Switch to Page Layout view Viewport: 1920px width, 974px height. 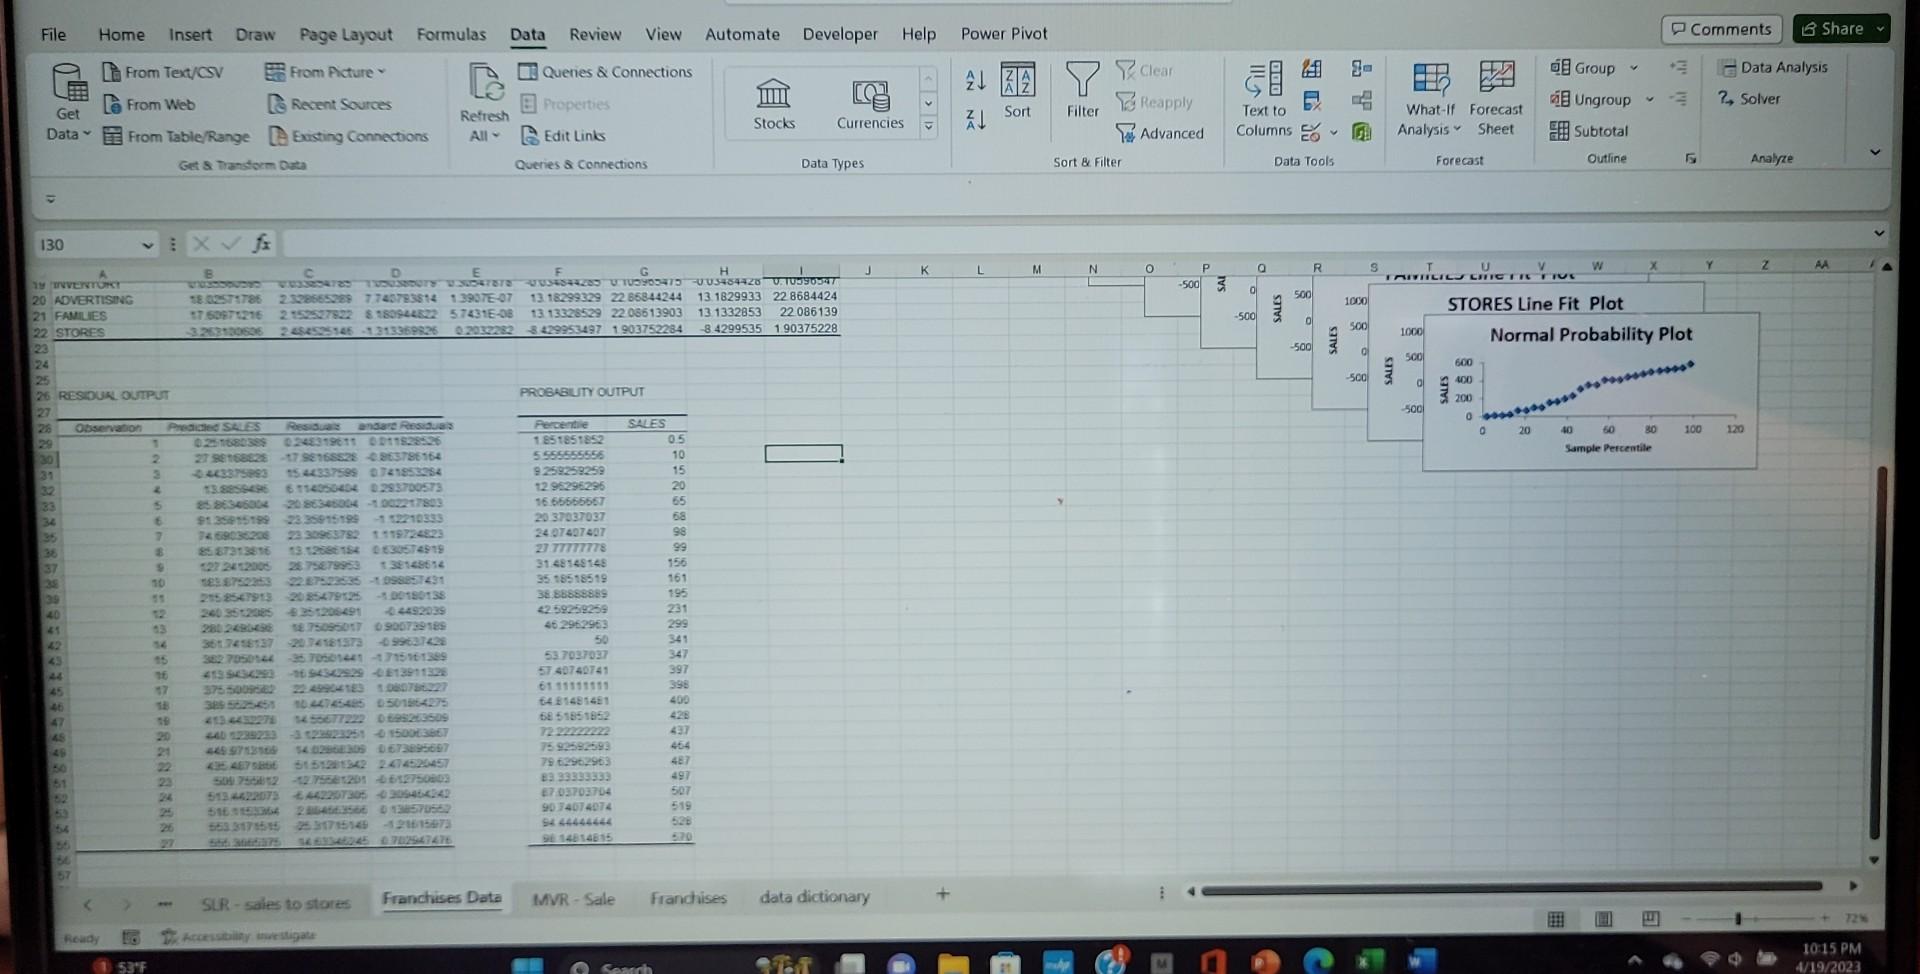tap(1603, 919)
